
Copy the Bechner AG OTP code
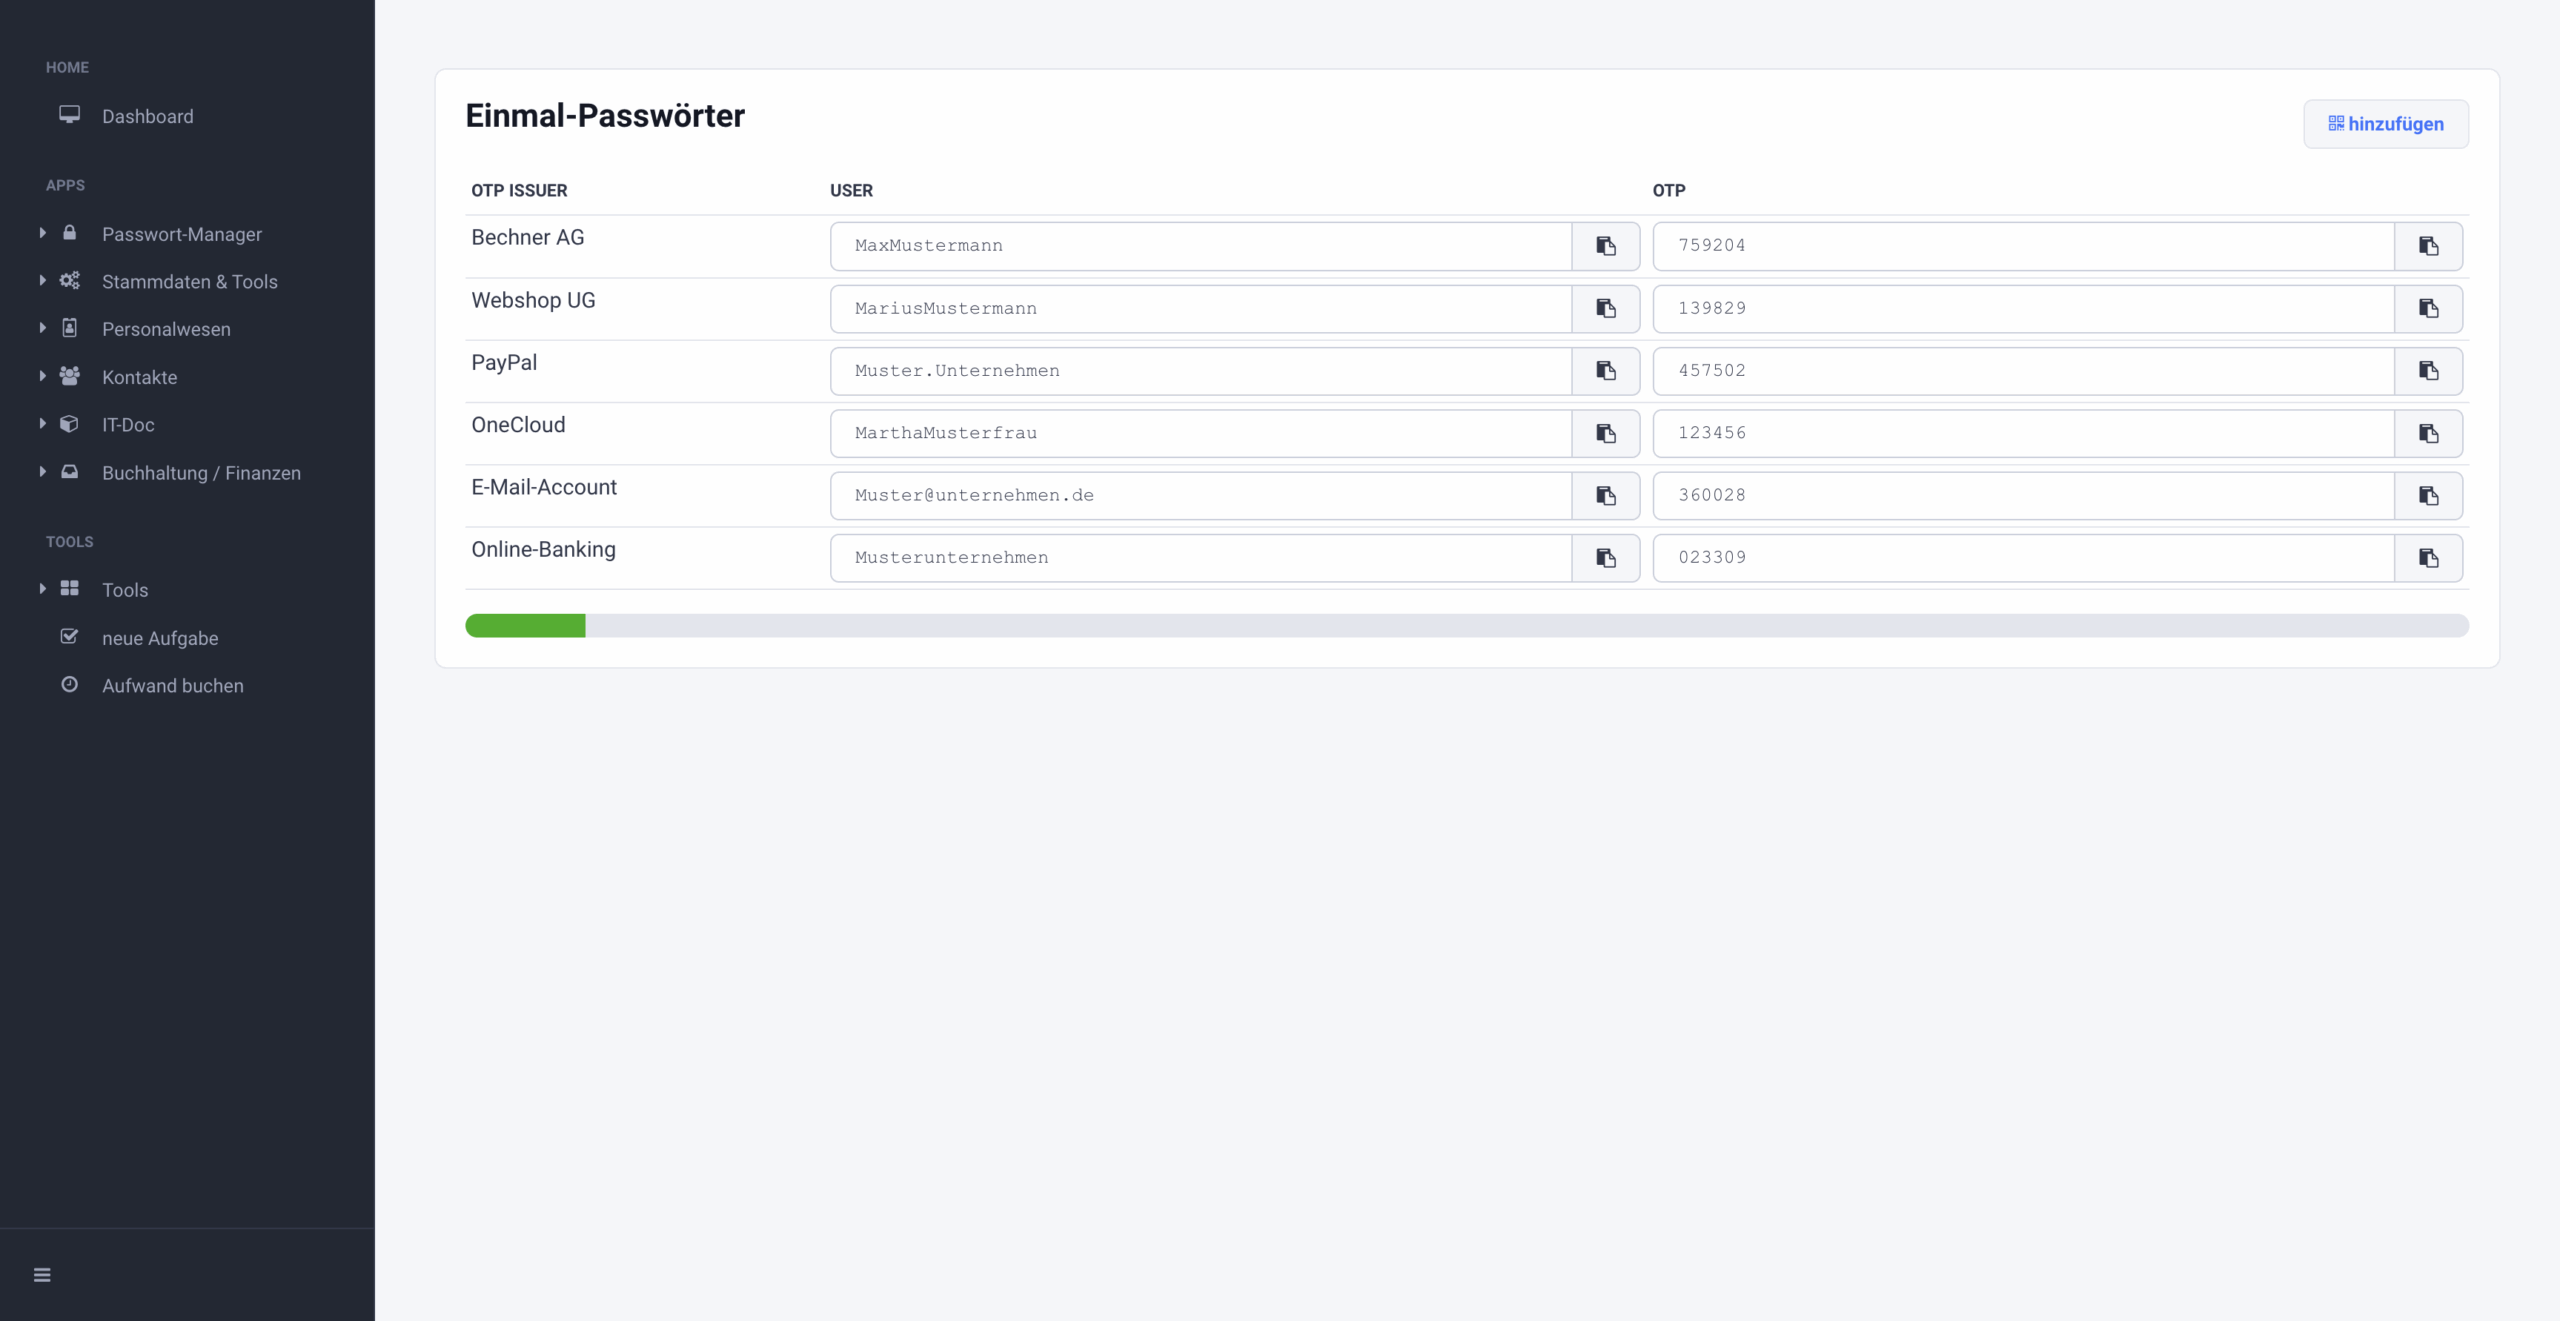point(2428,246)
